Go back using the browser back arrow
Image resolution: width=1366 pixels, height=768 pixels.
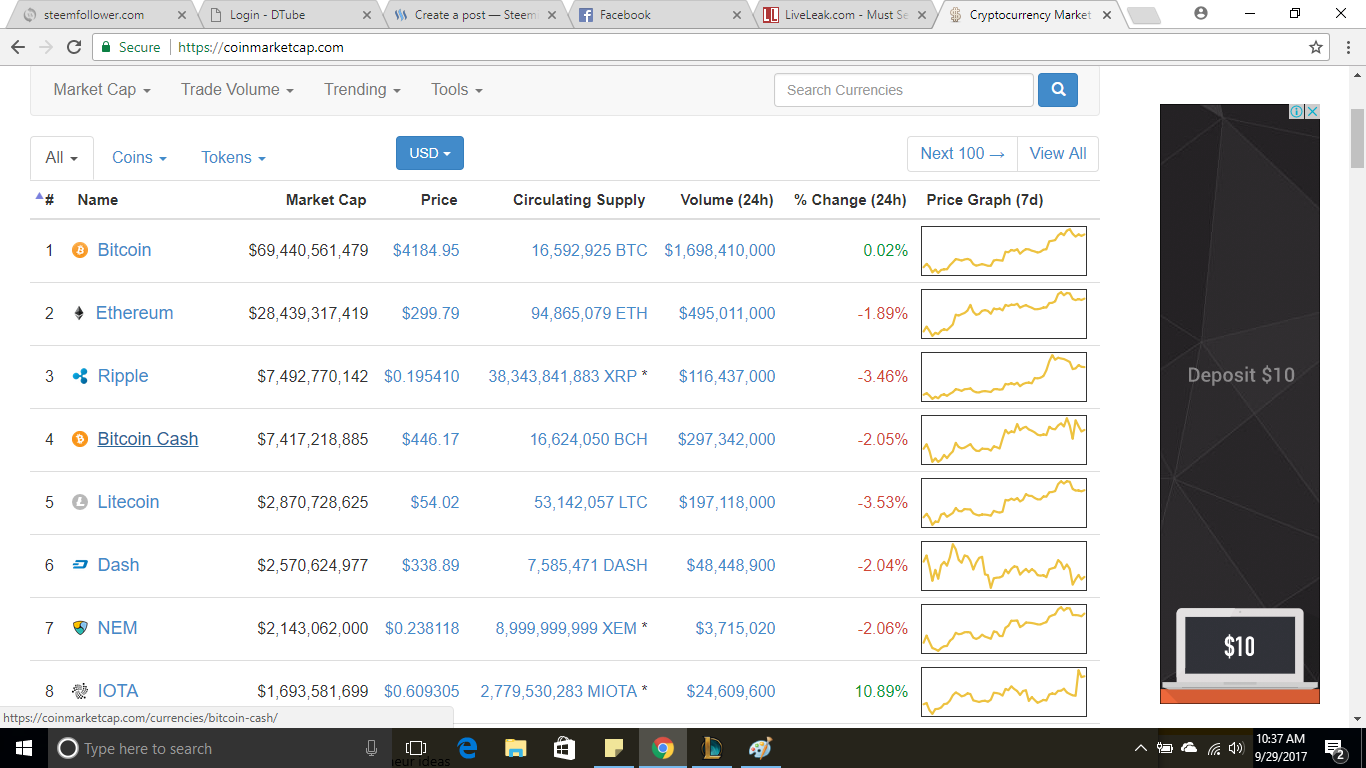[18, 47]
